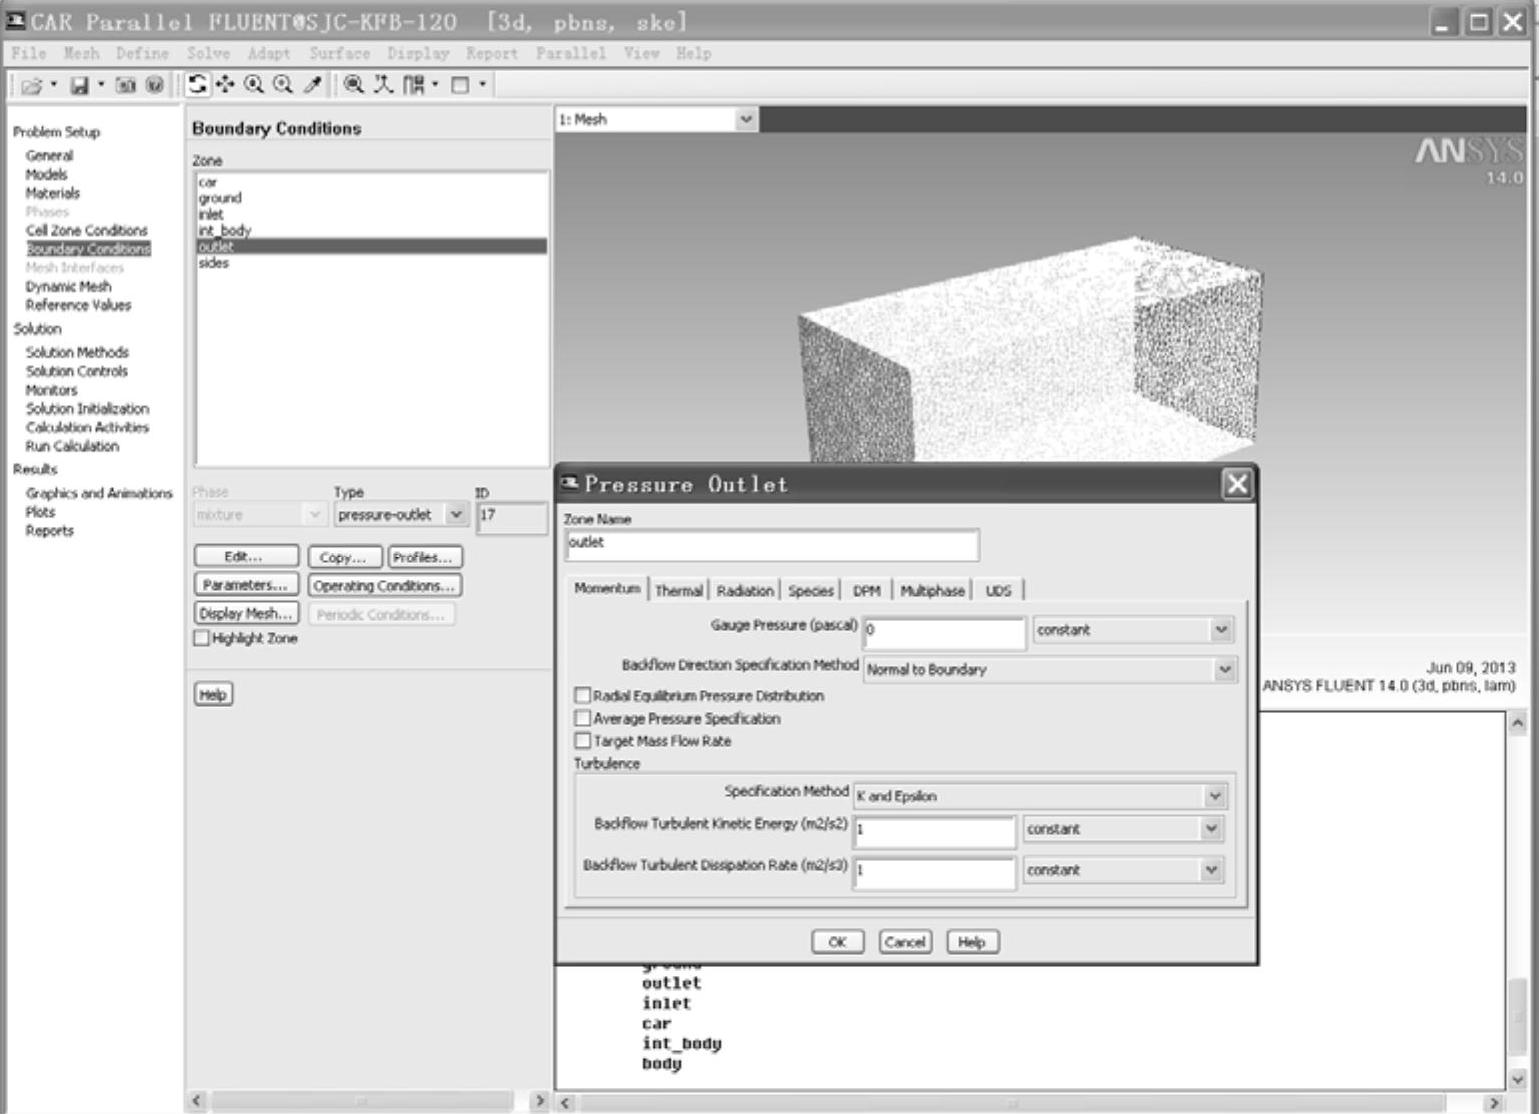Open the Adapt menu
The width and height of the screenshot is (1539, 1114).
coord(269,53)
